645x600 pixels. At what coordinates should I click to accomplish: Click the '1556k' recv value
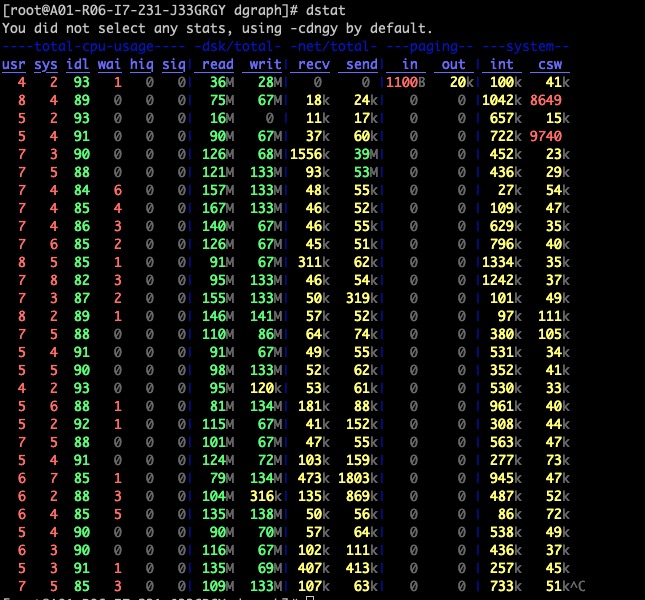click(310, 154)
